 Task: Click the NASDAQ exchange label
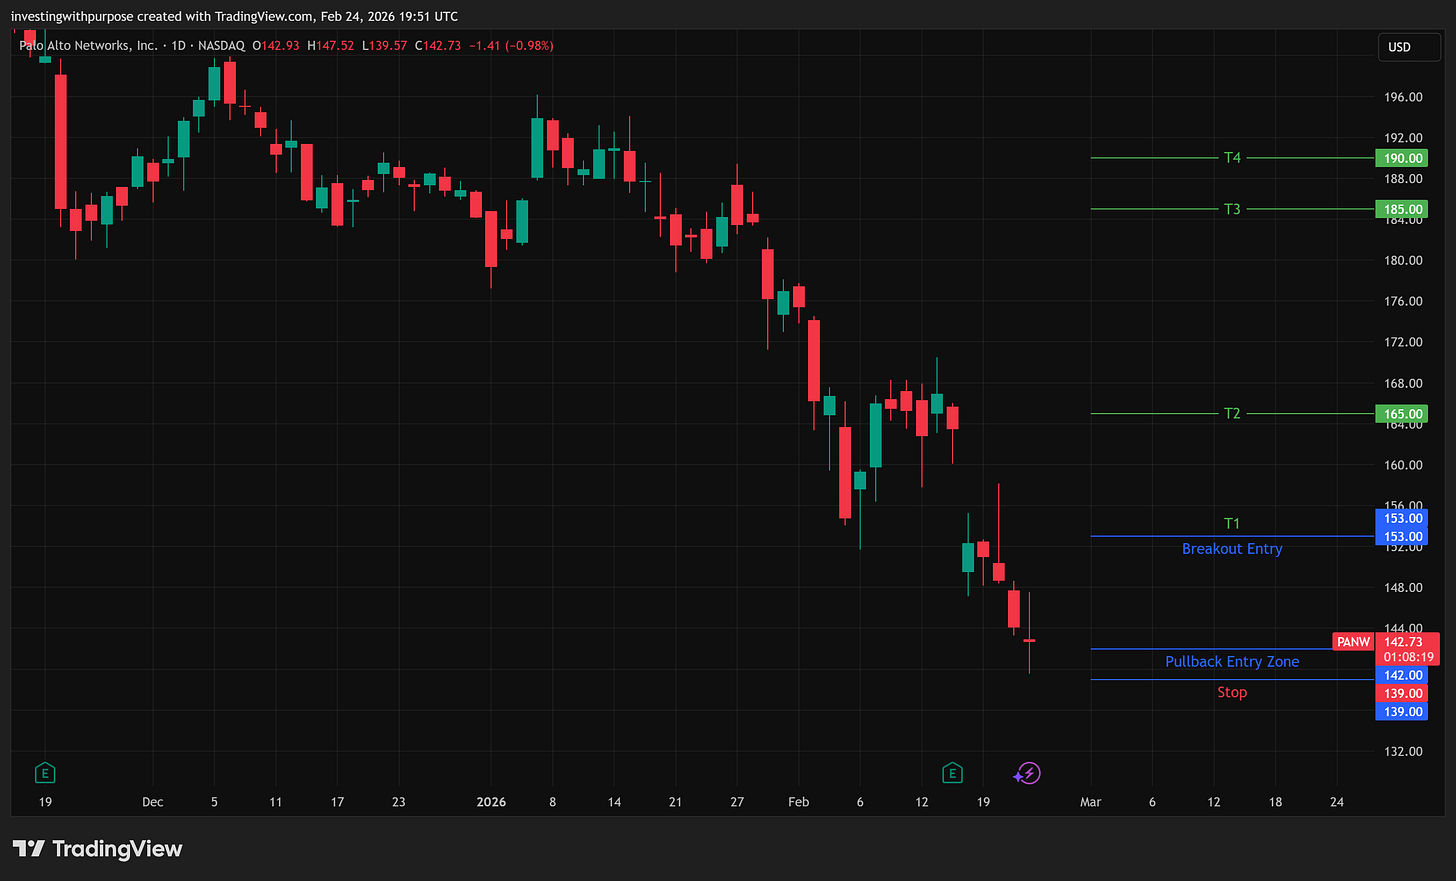(222, 45)
